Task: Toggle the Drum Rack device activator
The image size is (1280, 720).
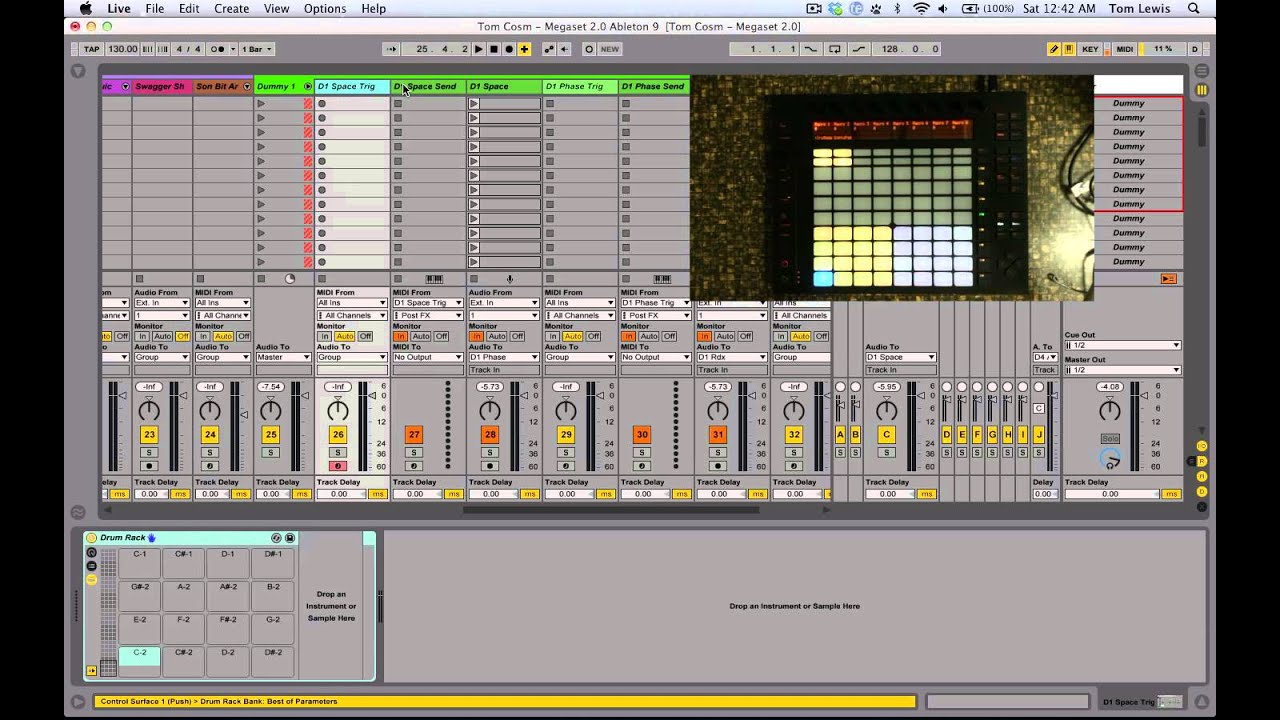Action: 91,538
